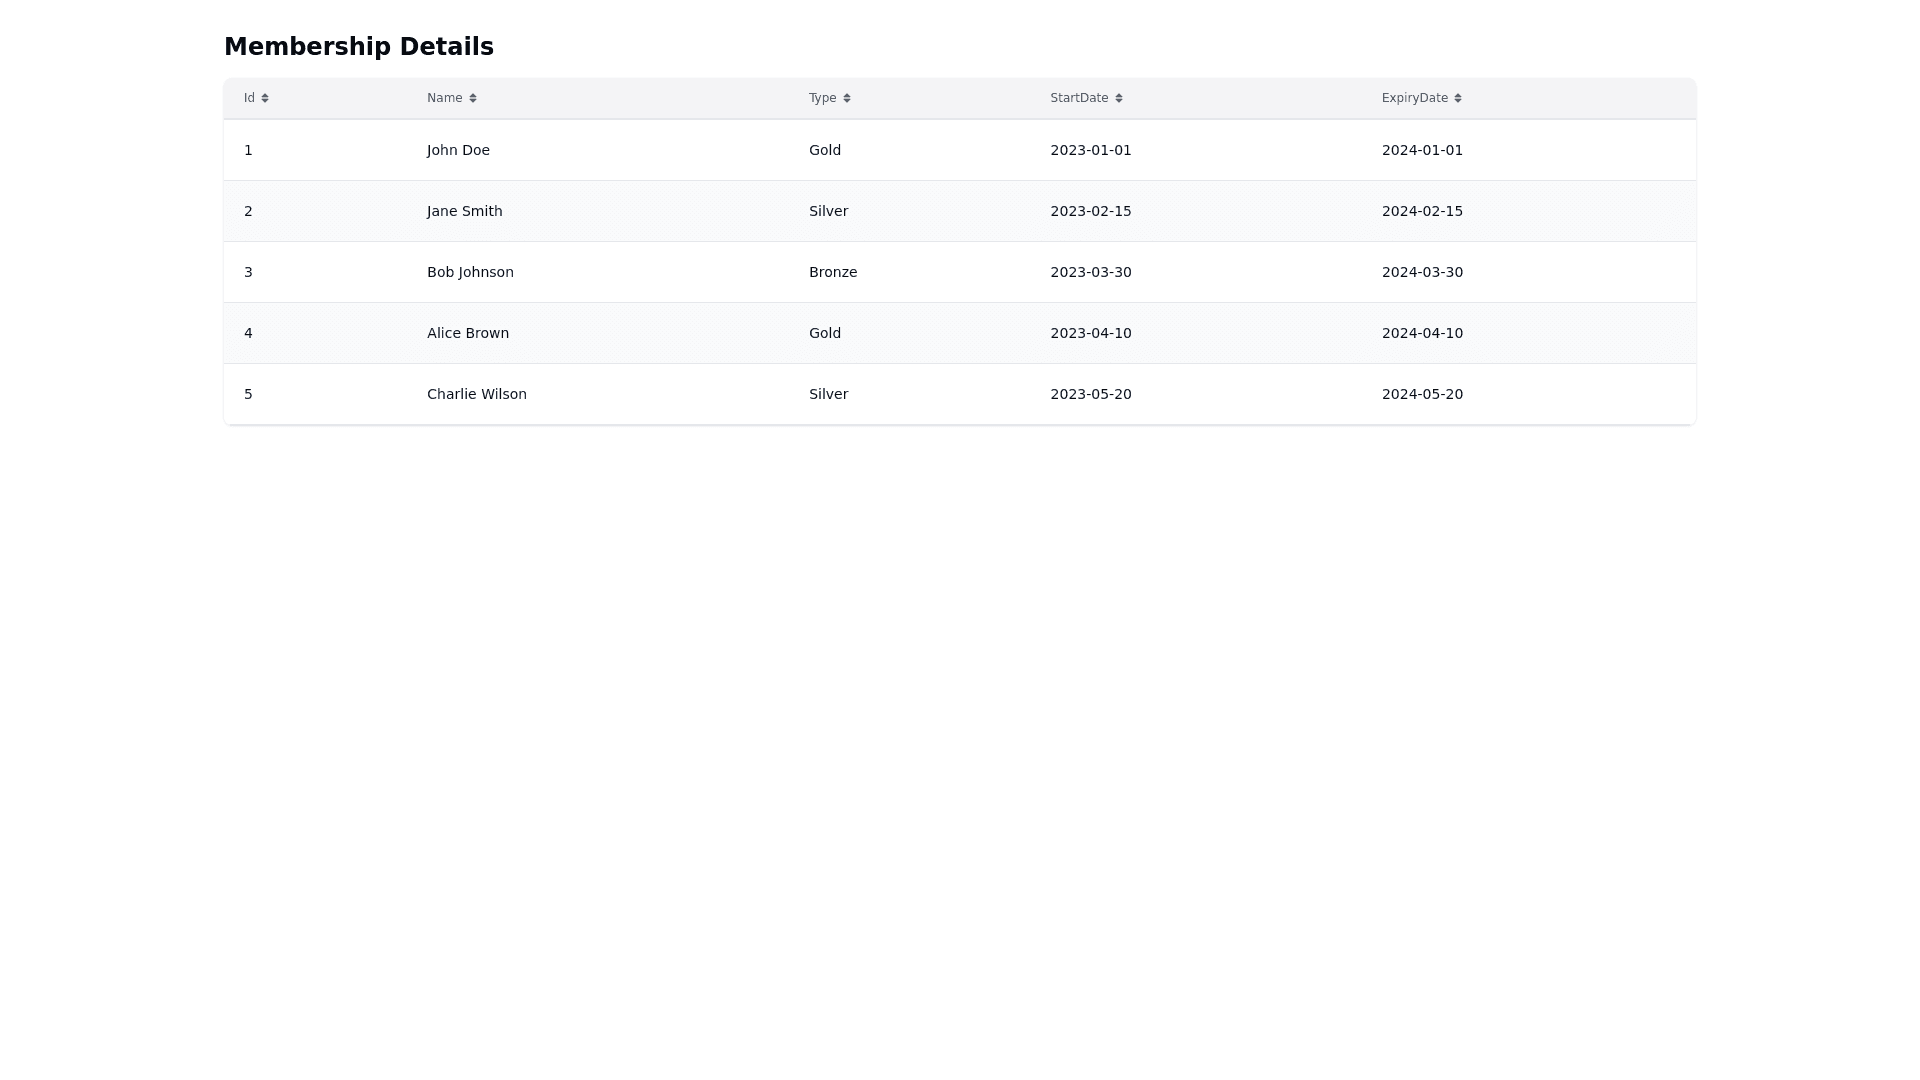Click the sort icon next to ExpiryDate
Image resolution: width=1920 pixels, height=1080 pixels.
pos(1458,98)
